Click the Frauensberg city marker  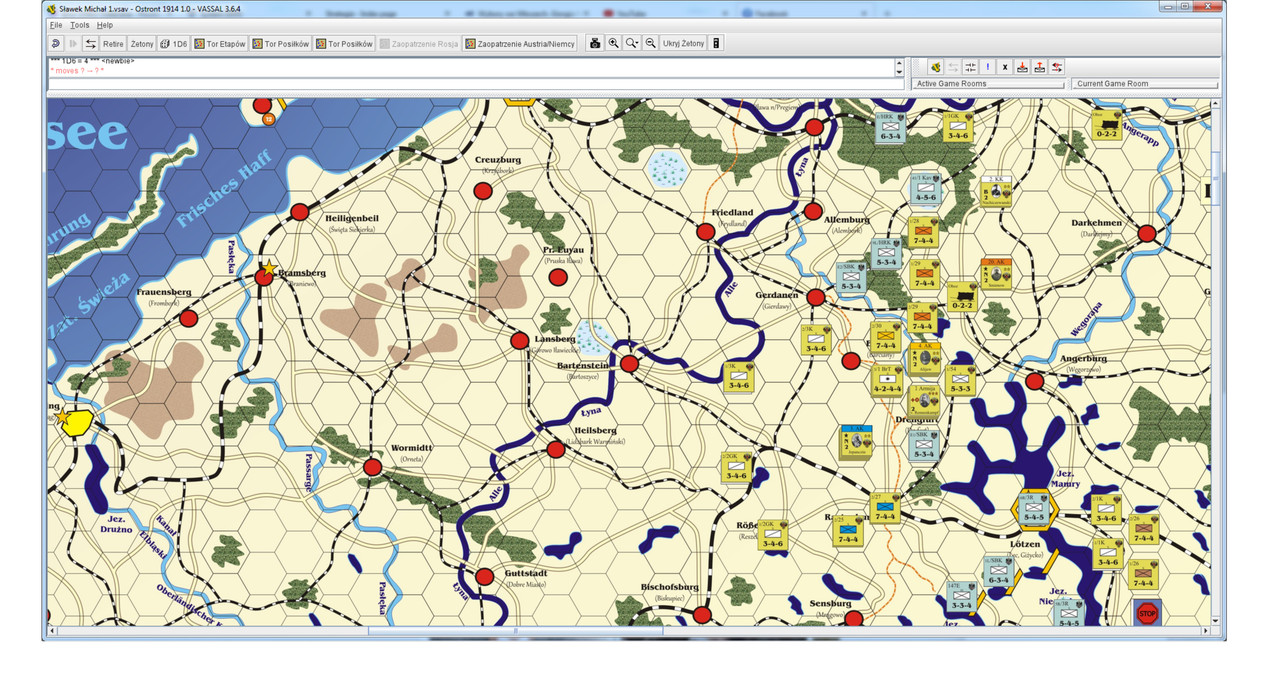click(188, 318)
